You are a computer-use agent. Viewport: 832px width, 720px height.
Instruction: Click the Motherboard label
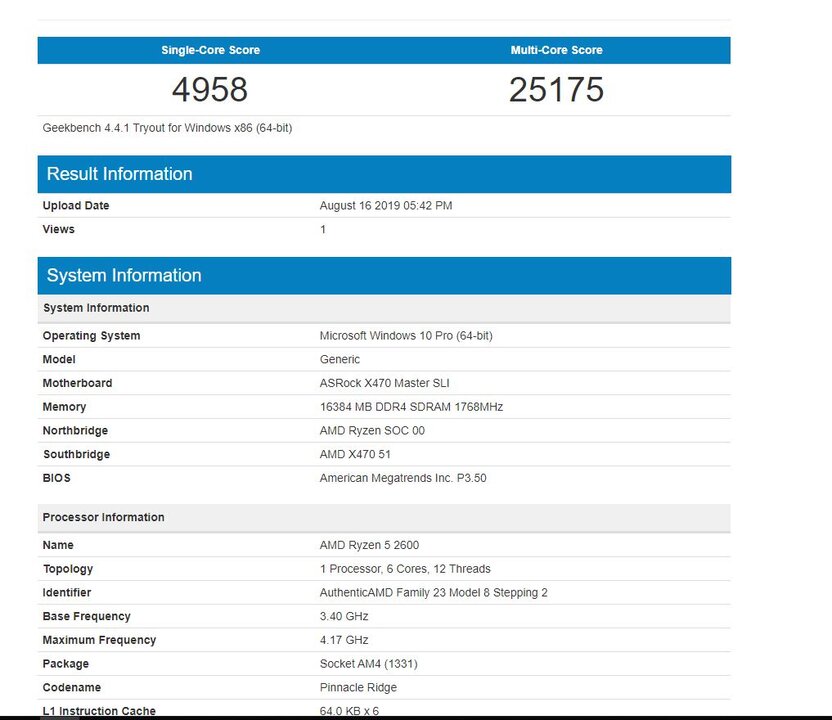click(x=77, y=383)
